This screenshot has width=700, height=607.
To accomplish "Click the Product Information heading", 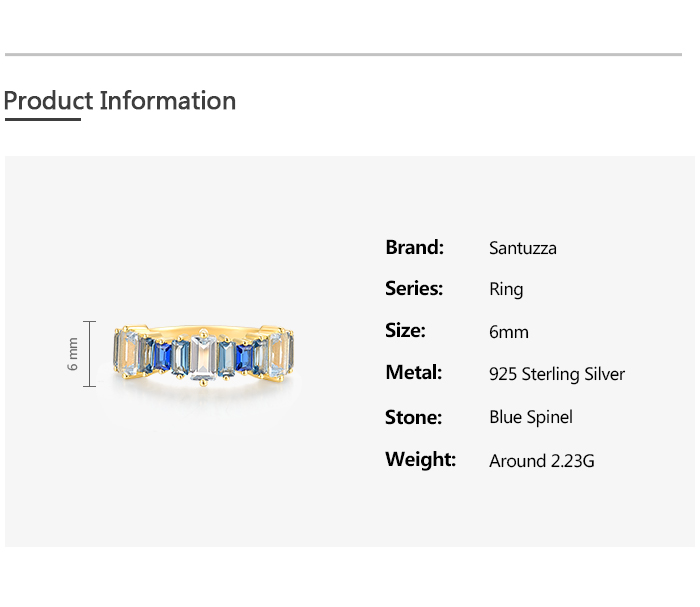I will click(120, 101).
